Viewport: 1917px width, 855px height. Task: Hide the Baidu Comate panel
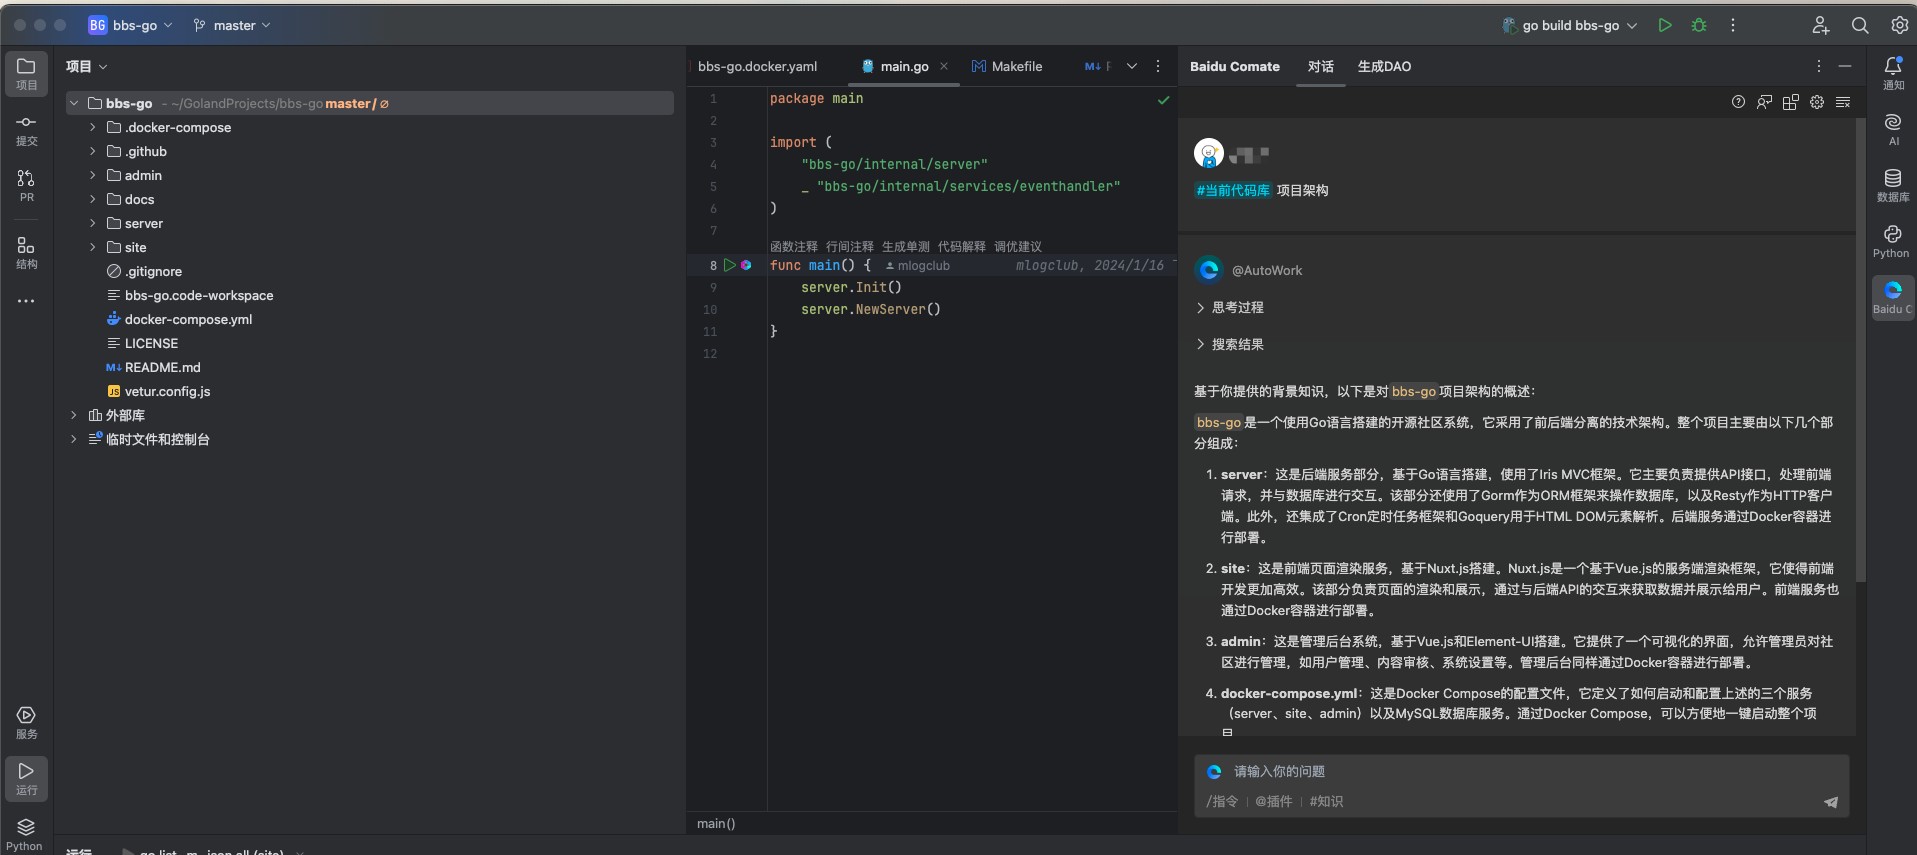pyautogui.click(x=1845, y=66)
